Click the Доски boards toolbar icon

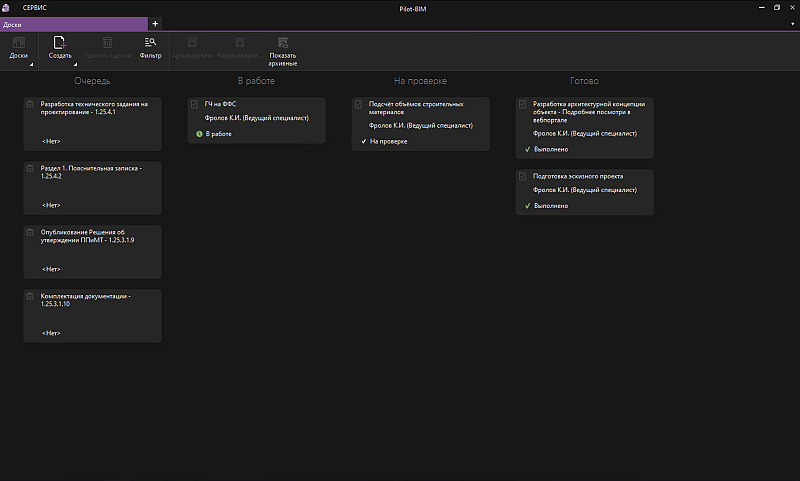click(x=18, y=44)
